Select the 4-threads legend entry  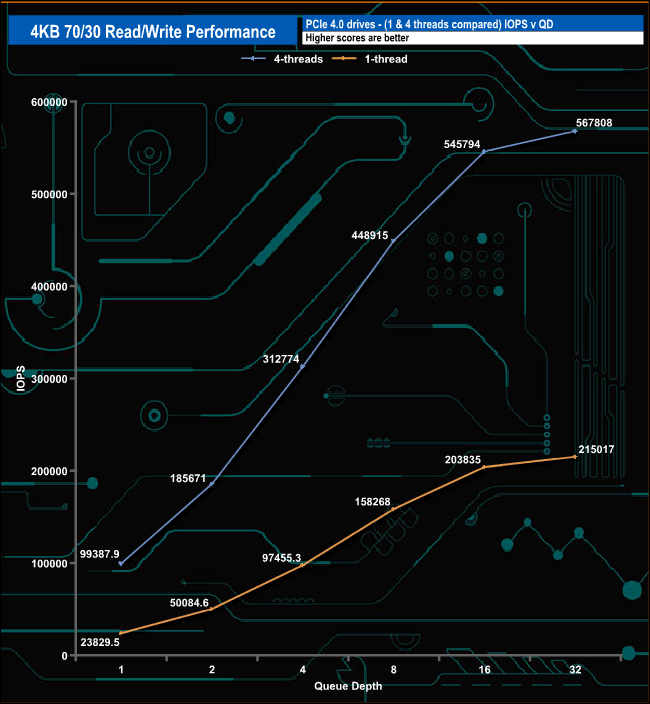tap(282, 59)
